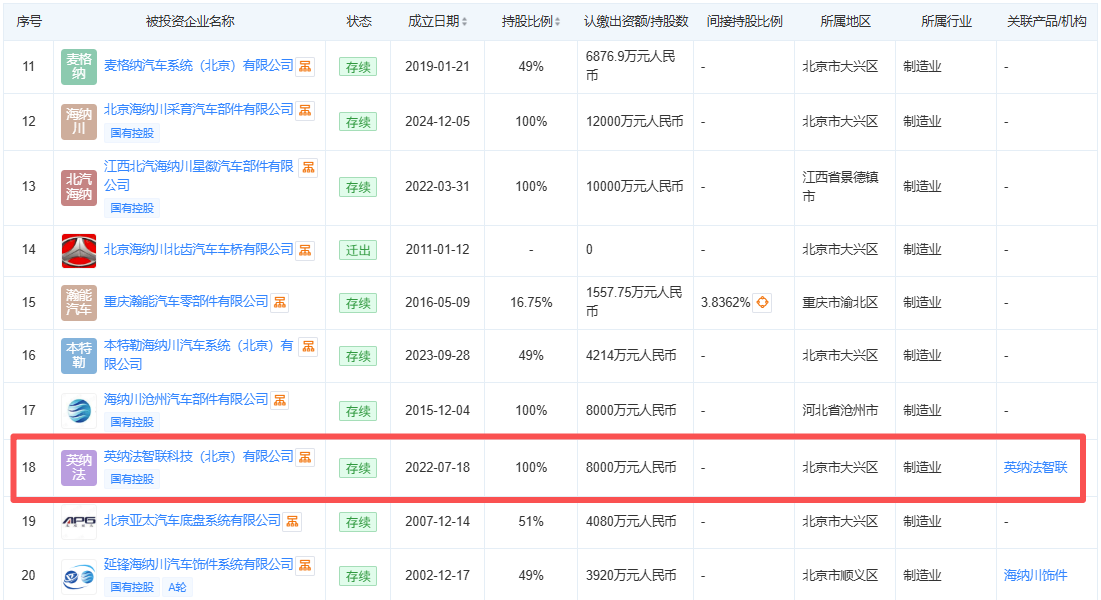Click the 2024-12-05 establishment date
Screen dimensions: 1101x600
click(x=437, y=122)
